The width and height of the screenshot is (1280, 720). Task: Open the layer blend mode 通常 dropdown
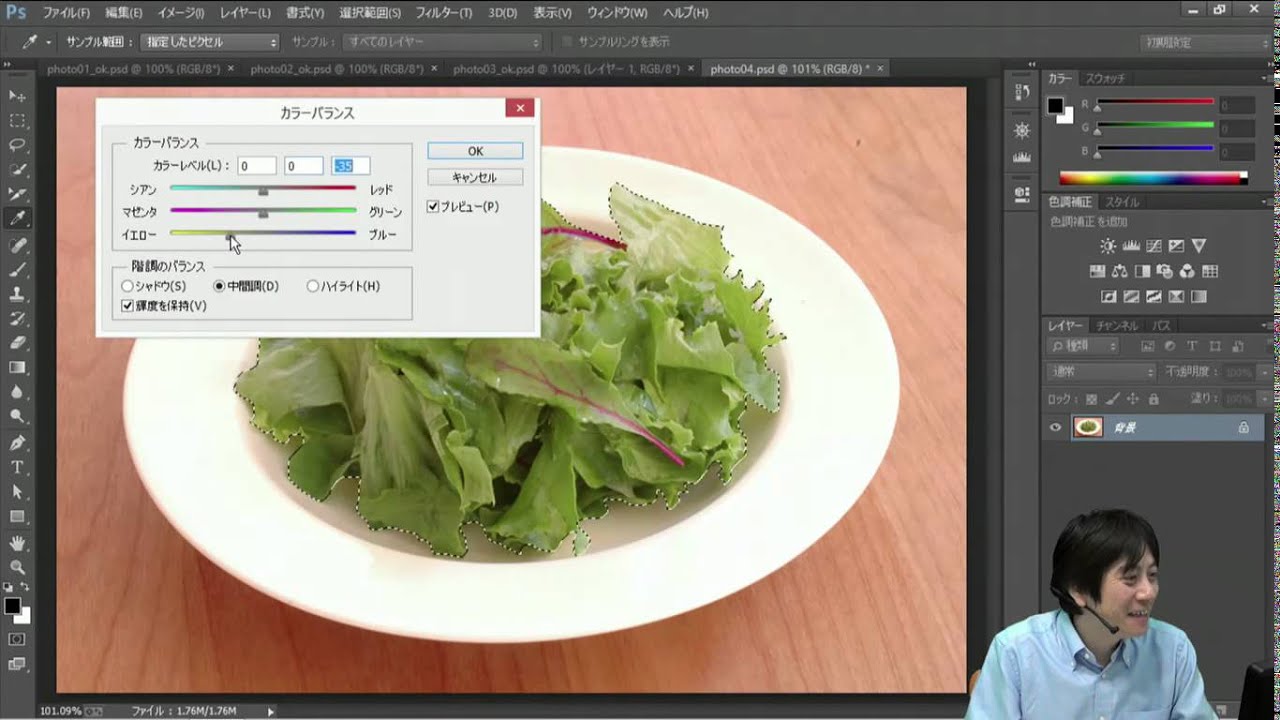[1101, 372]
